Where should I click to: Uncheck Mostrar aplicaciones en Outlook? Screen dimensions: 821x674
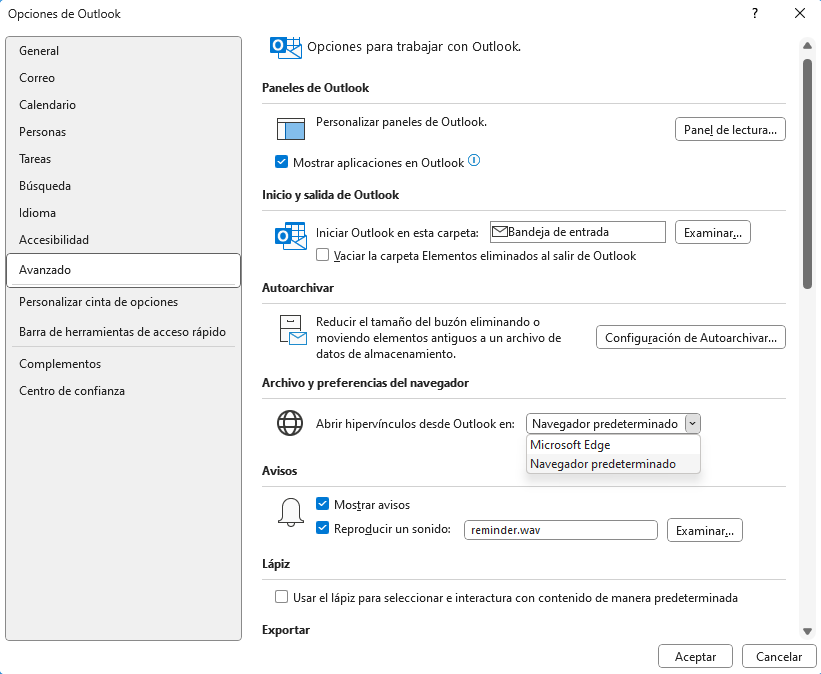[x=281, y=162]
